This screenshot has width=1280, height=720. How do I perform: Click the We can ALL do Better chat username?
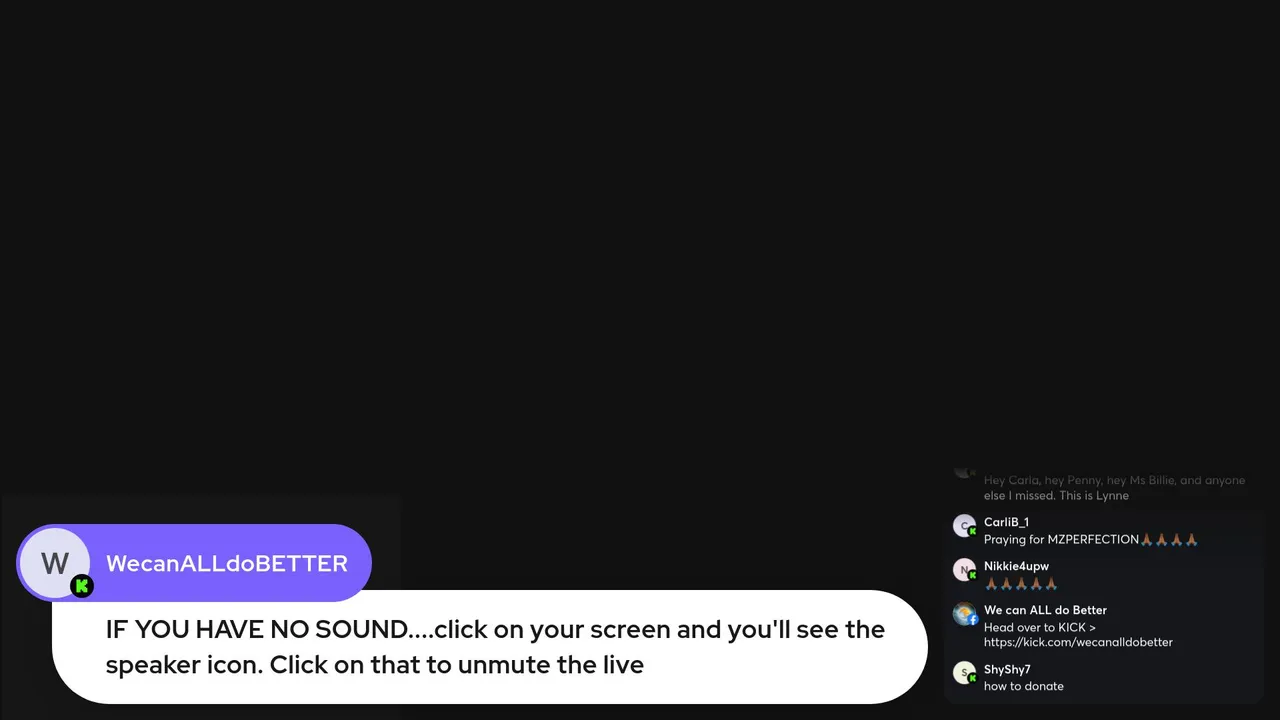[x=1045, y=610]
